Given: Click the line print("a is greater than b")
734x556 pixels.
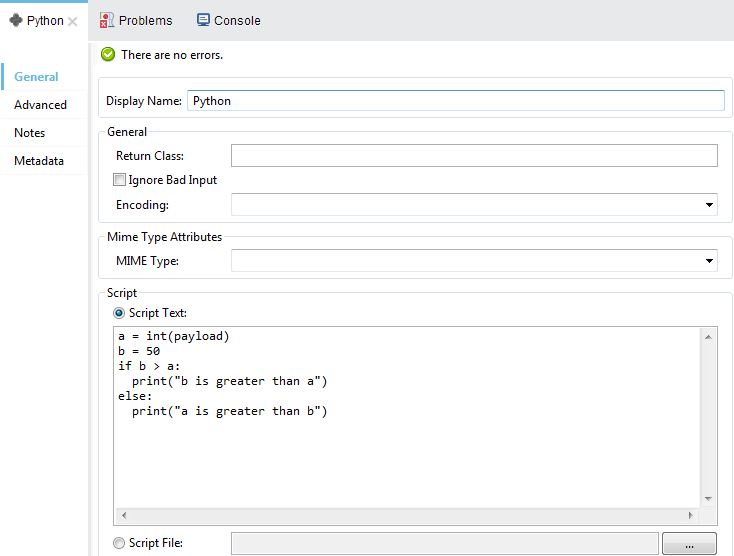Looking at the screenshot, I should tap(229, 411).
